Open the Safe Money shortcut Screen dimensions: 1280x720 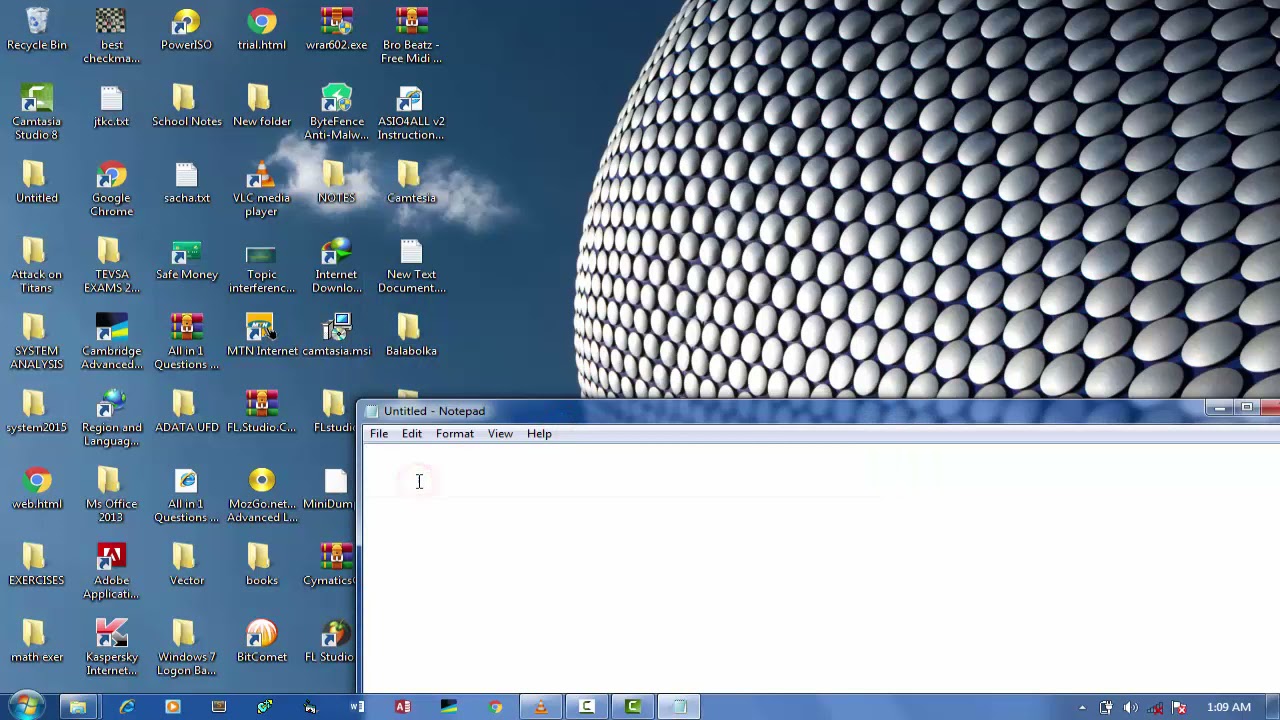pyautogui.click(x=186, y=260)
